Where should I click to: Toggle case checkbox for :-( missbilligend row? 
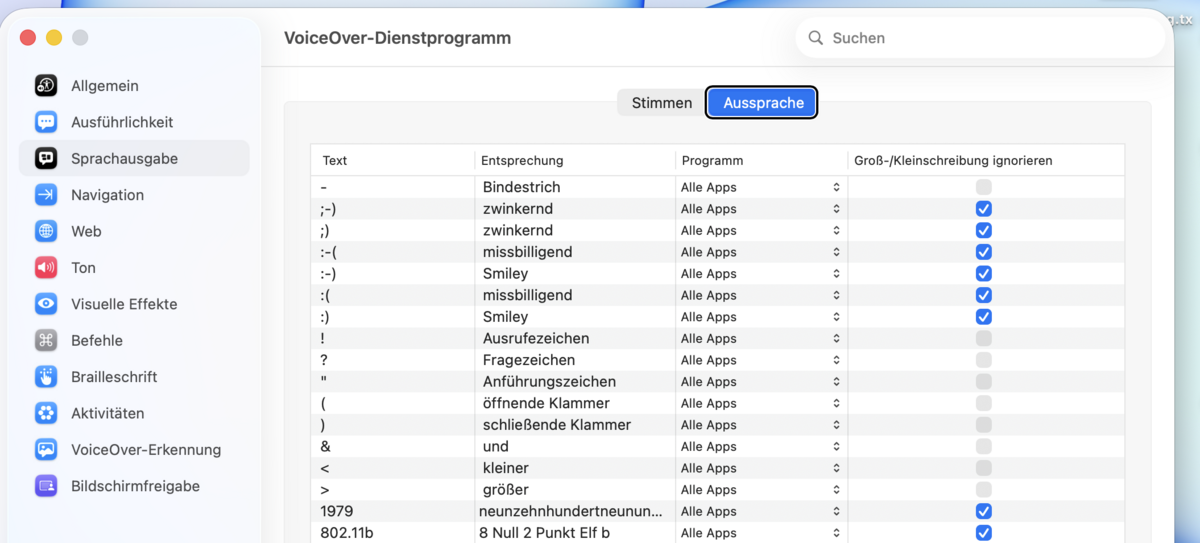984,252
